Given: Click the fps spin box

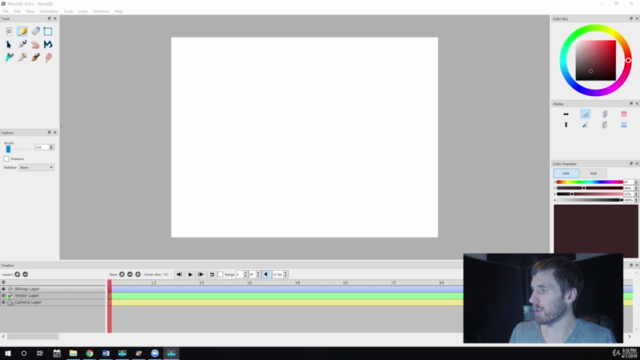Looking at the screenshot, I should (x=280, y=275).
